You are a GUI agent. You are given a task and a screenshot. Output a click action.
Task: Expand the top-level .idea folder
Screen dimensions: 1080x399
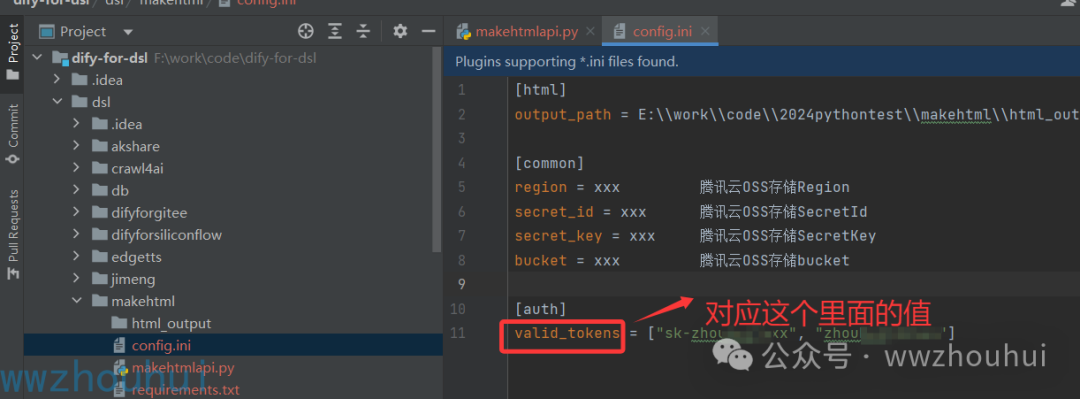[57, 80]
